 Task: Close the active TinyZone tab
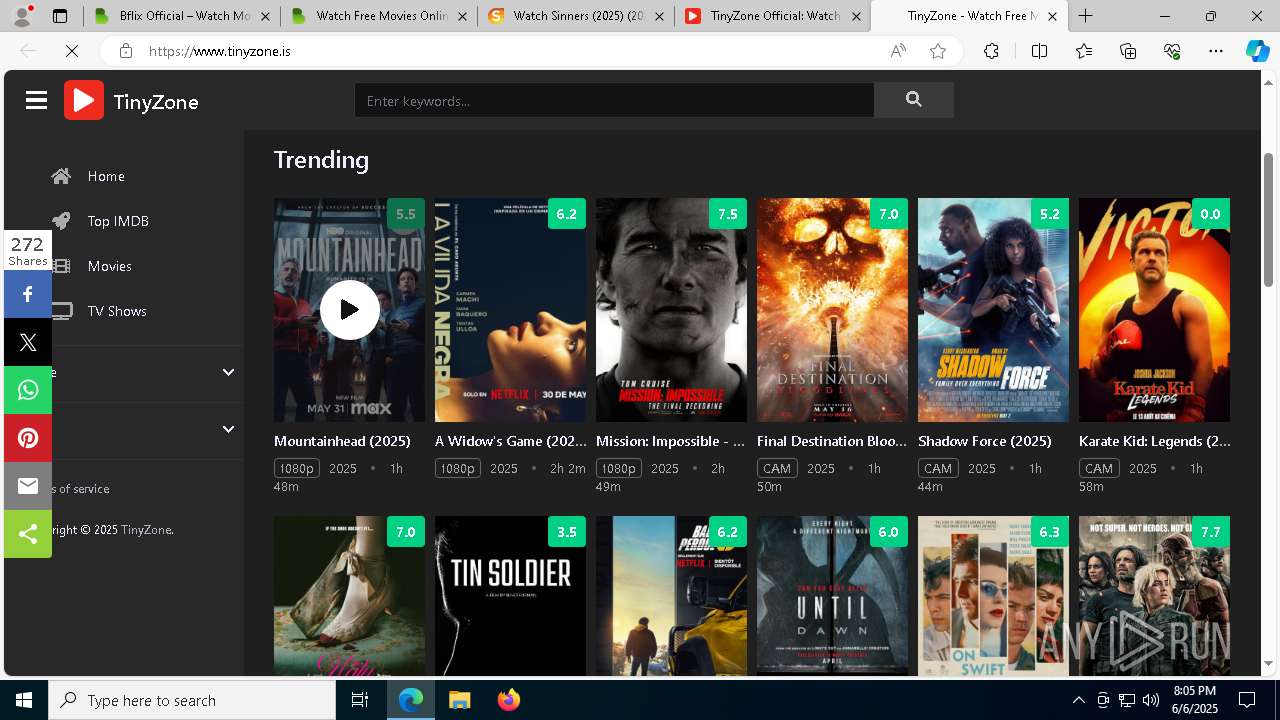[1052, 16]
